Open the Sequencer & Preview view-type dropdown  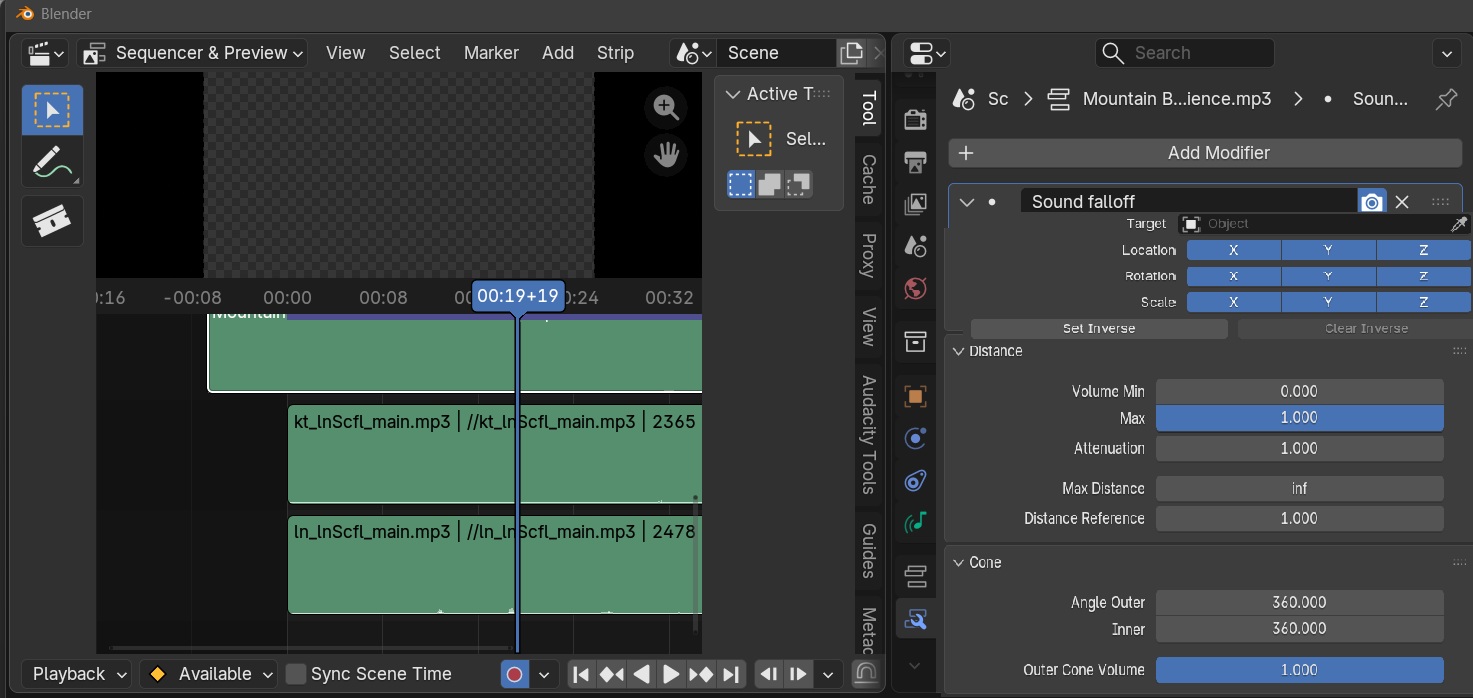pyautogui.click(x=192, y=53)
